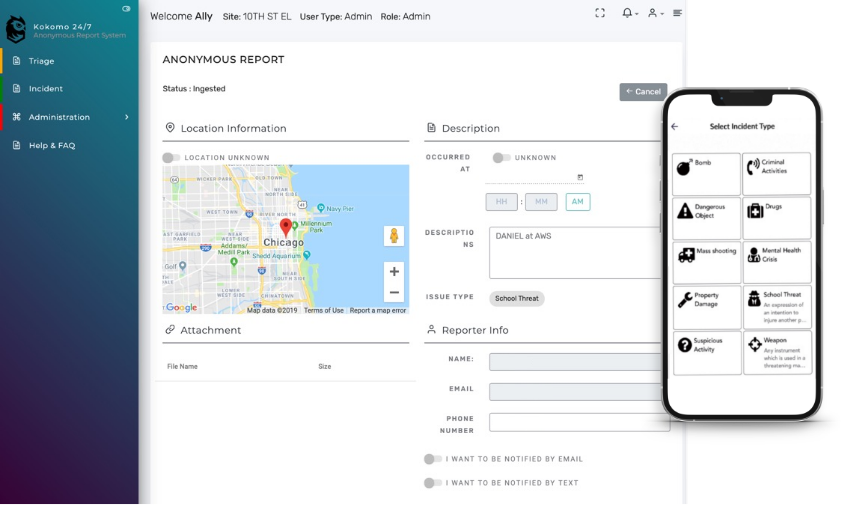Select Weapon incident type on phone
854x505 pixels.
pyautogui.click(x=777, y=352)
